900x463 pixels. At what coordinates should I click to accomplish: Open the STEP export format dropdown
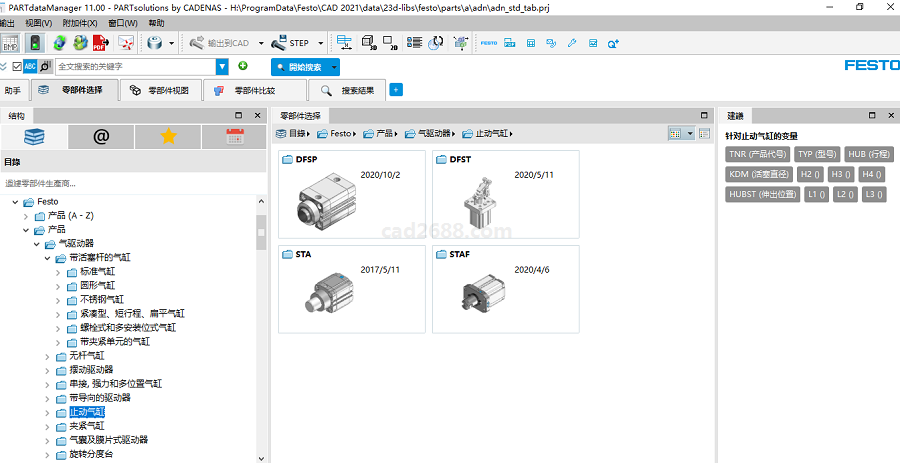pyautogui.click(x=321, y=43)
